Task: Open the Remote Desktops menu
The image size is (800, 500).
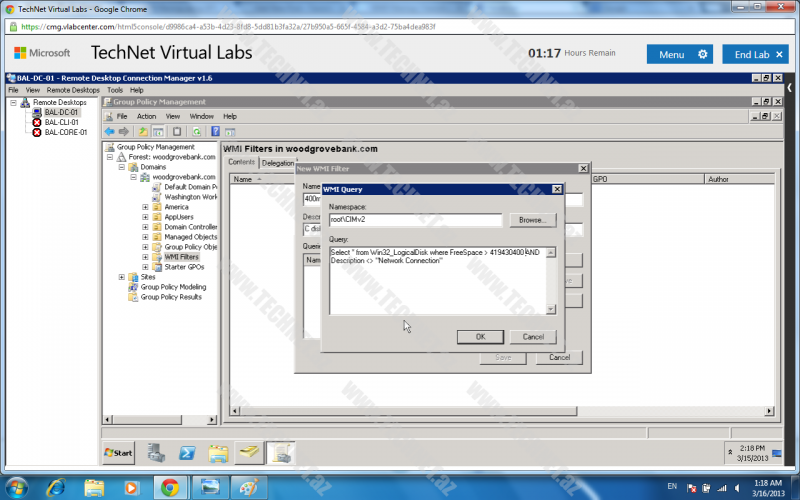Action: tap(73, 90)
